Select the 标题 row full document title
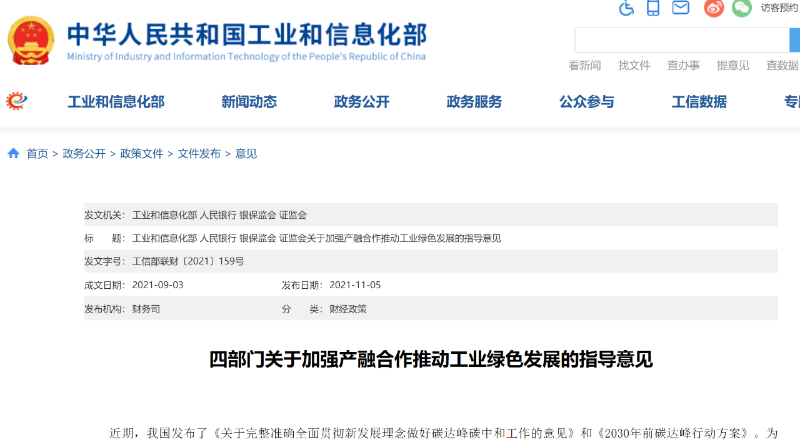 [x=316, y=238]
